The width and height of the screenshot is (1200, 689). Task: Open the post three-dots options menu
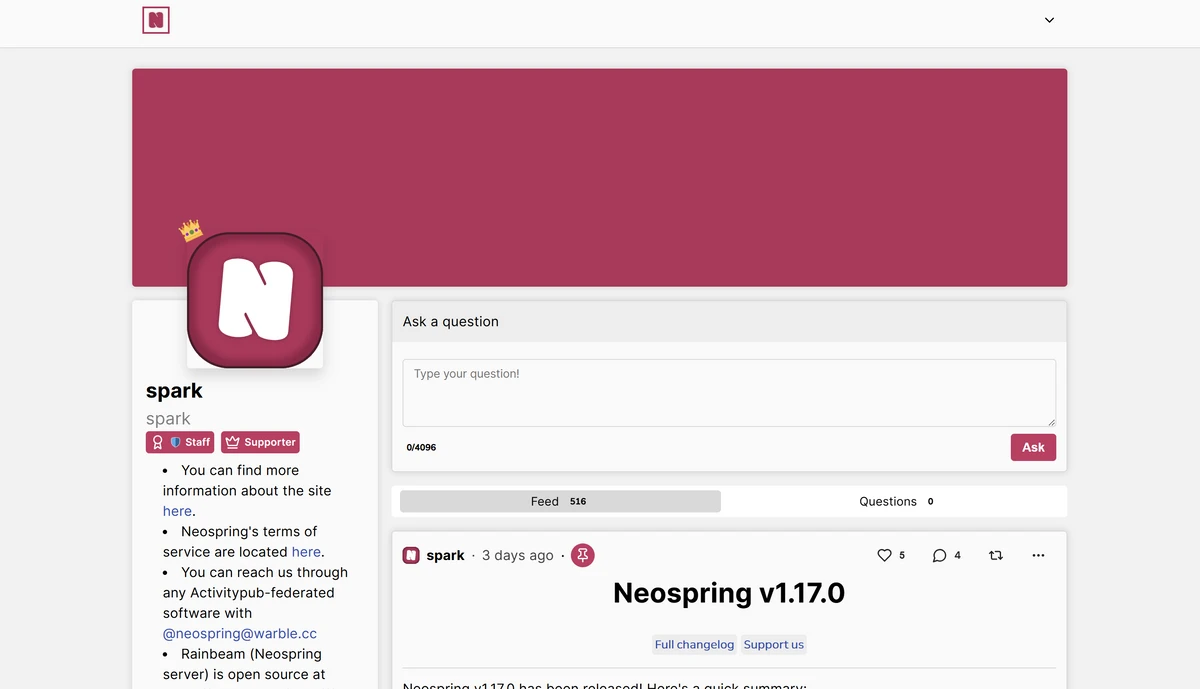(x=1038, y=555)
